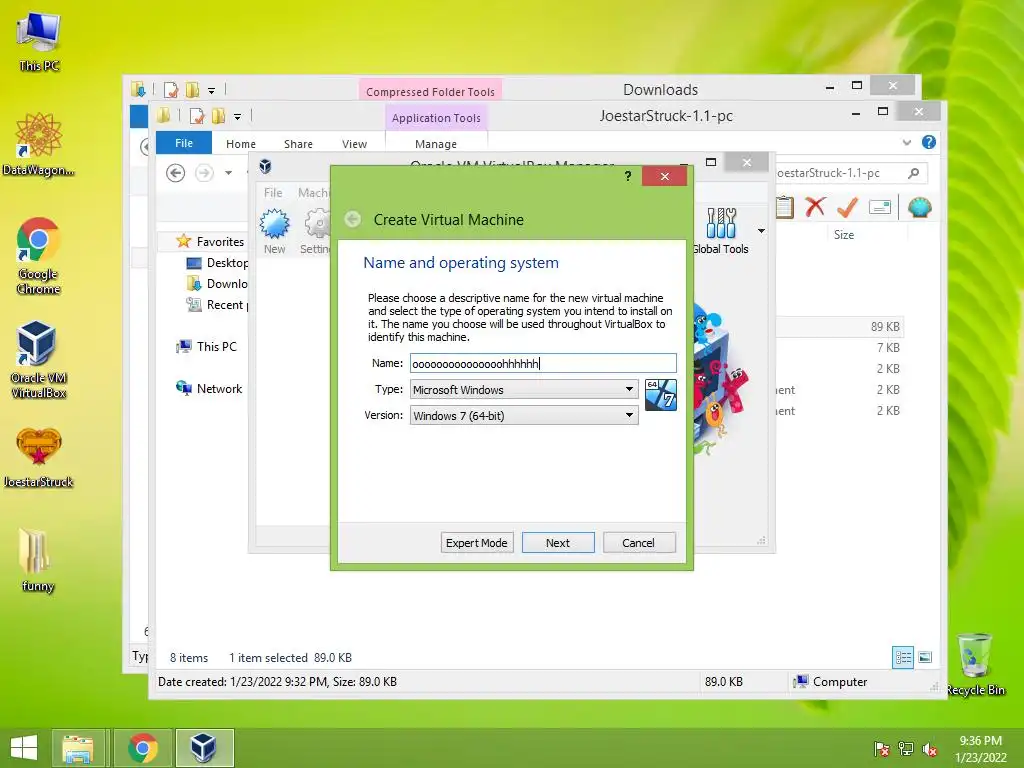This screenshot has height=768, width=1024.
Task: Click the 7 KB file row
Action: point(840,347)
